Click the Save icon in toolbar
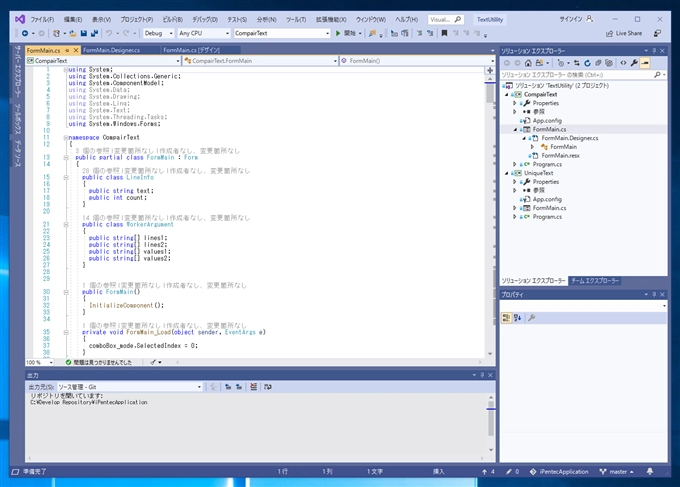 [x=84, y=33]
